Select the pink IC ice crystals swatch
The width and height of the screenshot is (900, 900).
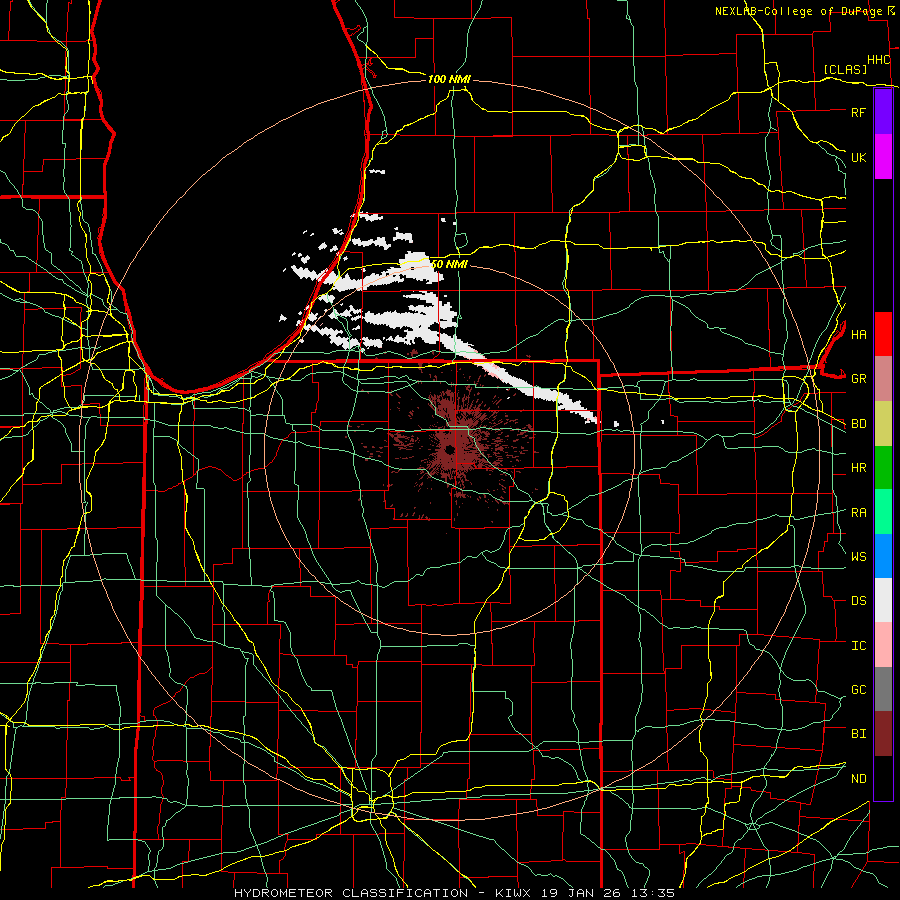pos(883,645)
